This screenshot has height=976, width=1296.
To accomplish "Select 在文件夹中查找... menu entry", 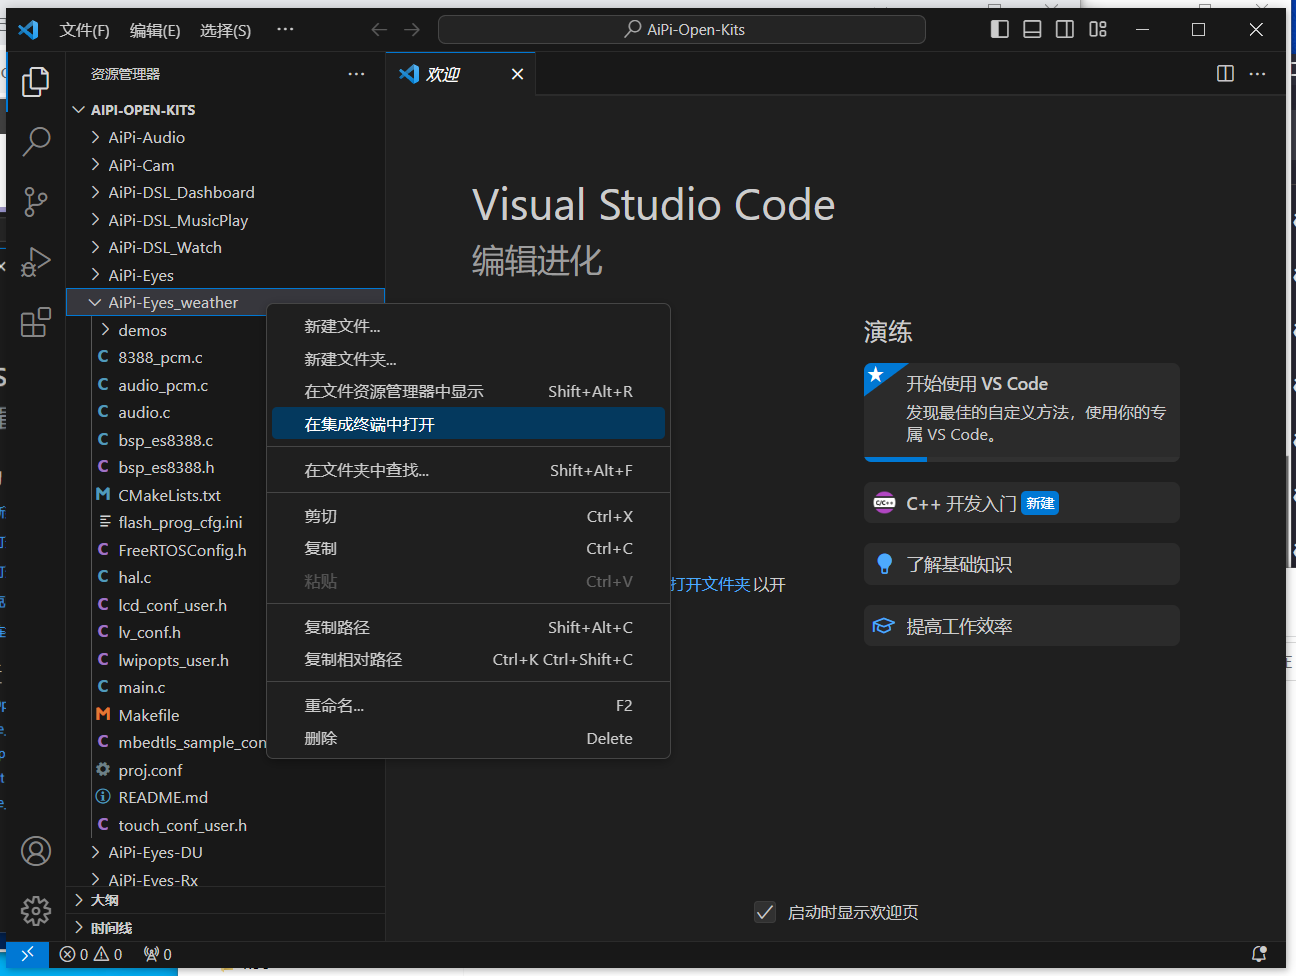I will tap(468, 470).
